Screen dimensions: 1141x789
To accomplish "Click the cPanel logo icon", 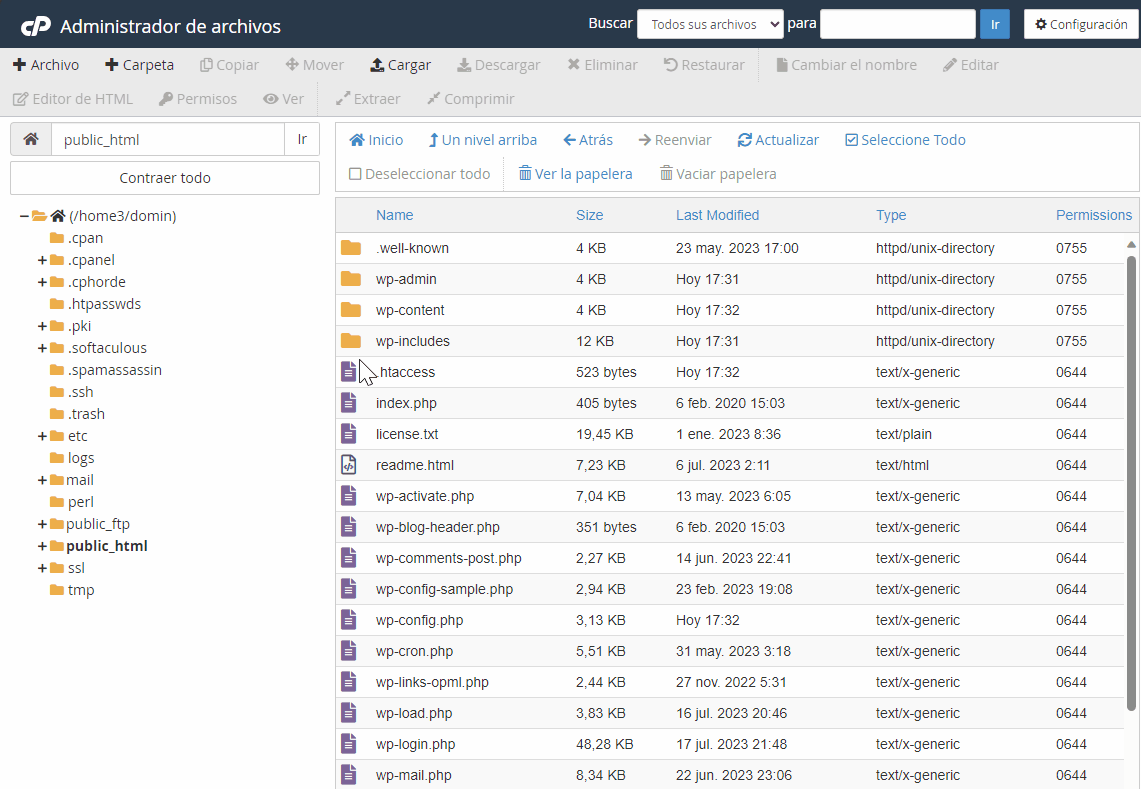I will [36, 26].
